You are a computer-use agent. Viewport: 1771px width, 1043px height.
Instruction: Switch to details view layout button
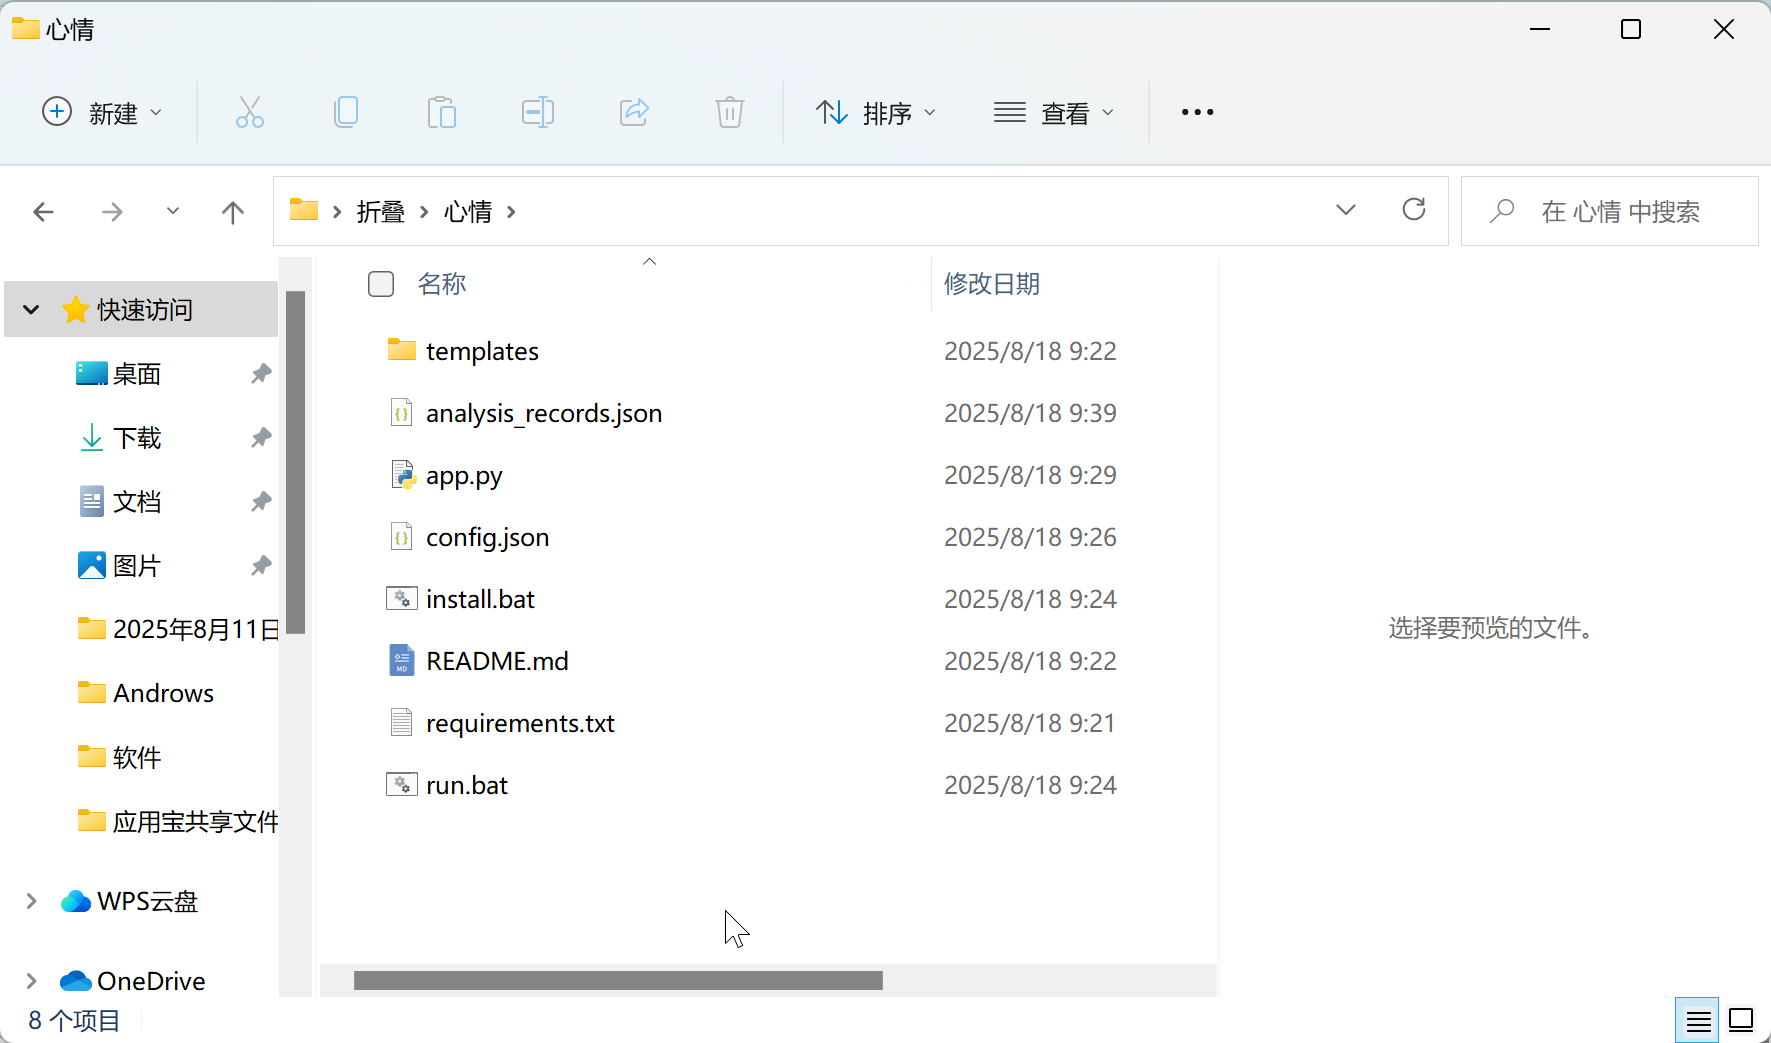pyautogui.click(x=1697, y=1020)
